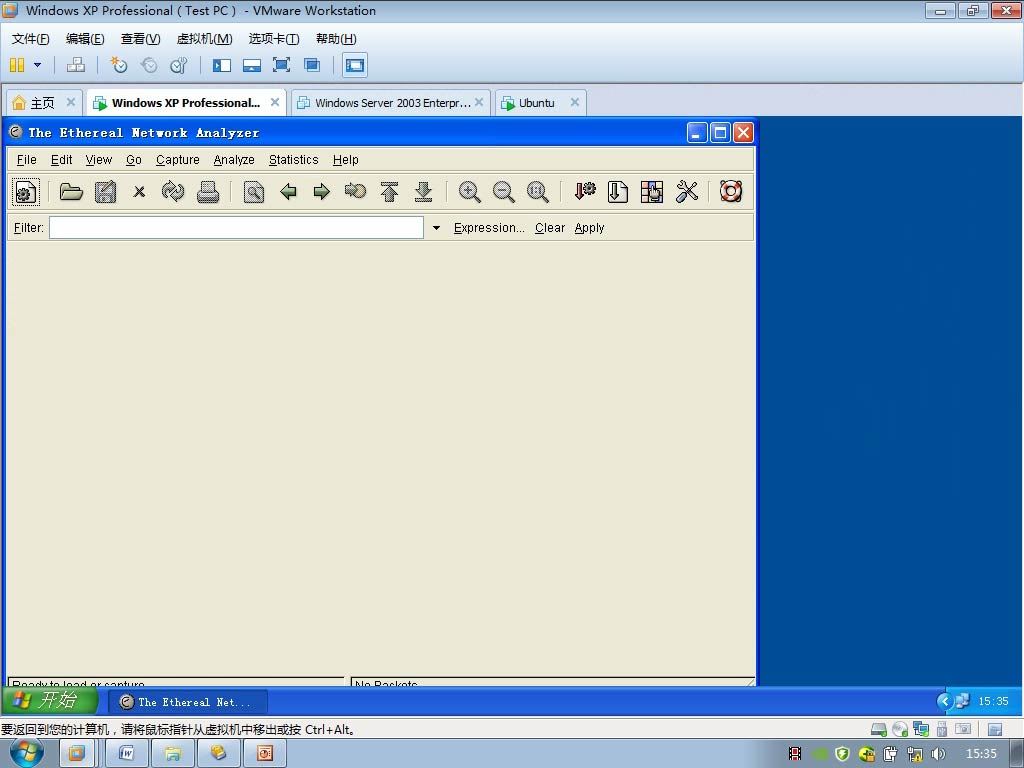Select Ethereal taskbar button in XP
Image resolution: width=1024 pixels, height=768 pixels.
point(187,702)
